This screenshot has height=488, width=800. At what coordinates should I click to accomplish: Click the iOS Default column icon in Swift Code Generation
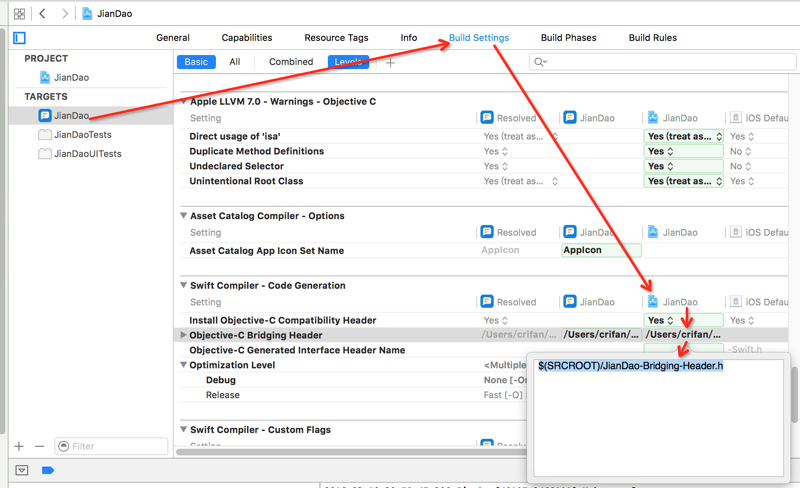(735, 301)
